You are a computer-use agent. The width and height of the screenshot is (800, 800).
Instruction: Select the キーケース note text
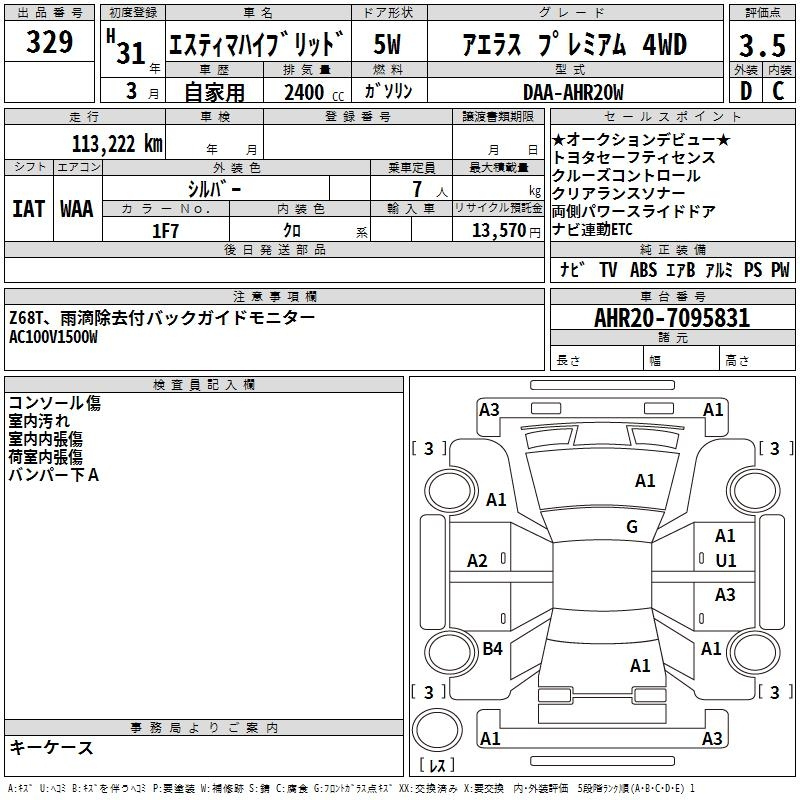point(51,747)
